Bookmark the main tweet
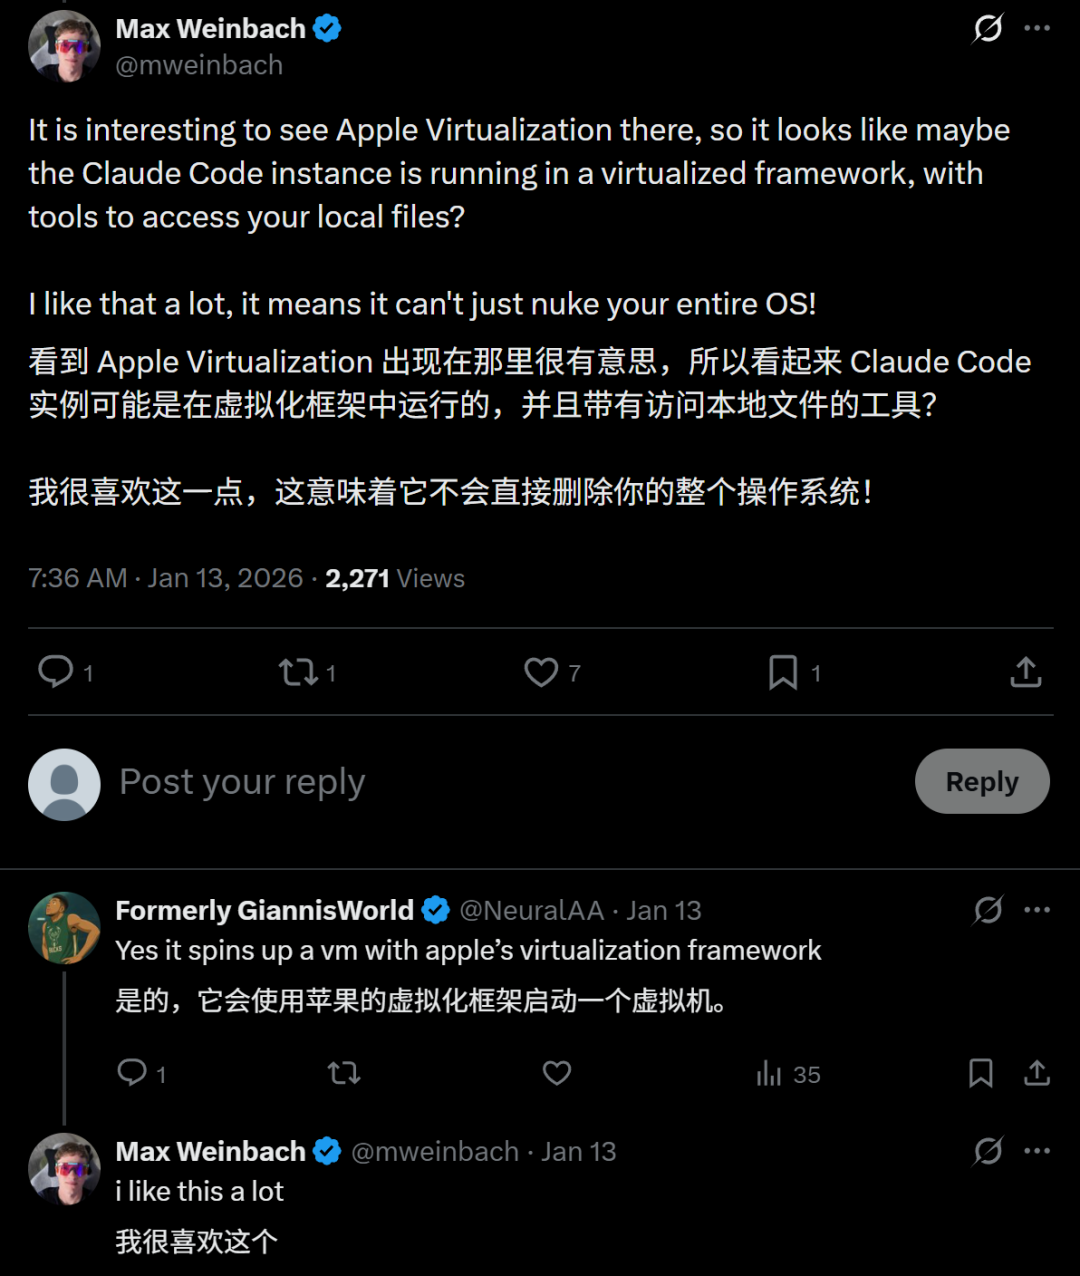The width and height of the screenshot is (1080, 1276). (x=783, y=672)
